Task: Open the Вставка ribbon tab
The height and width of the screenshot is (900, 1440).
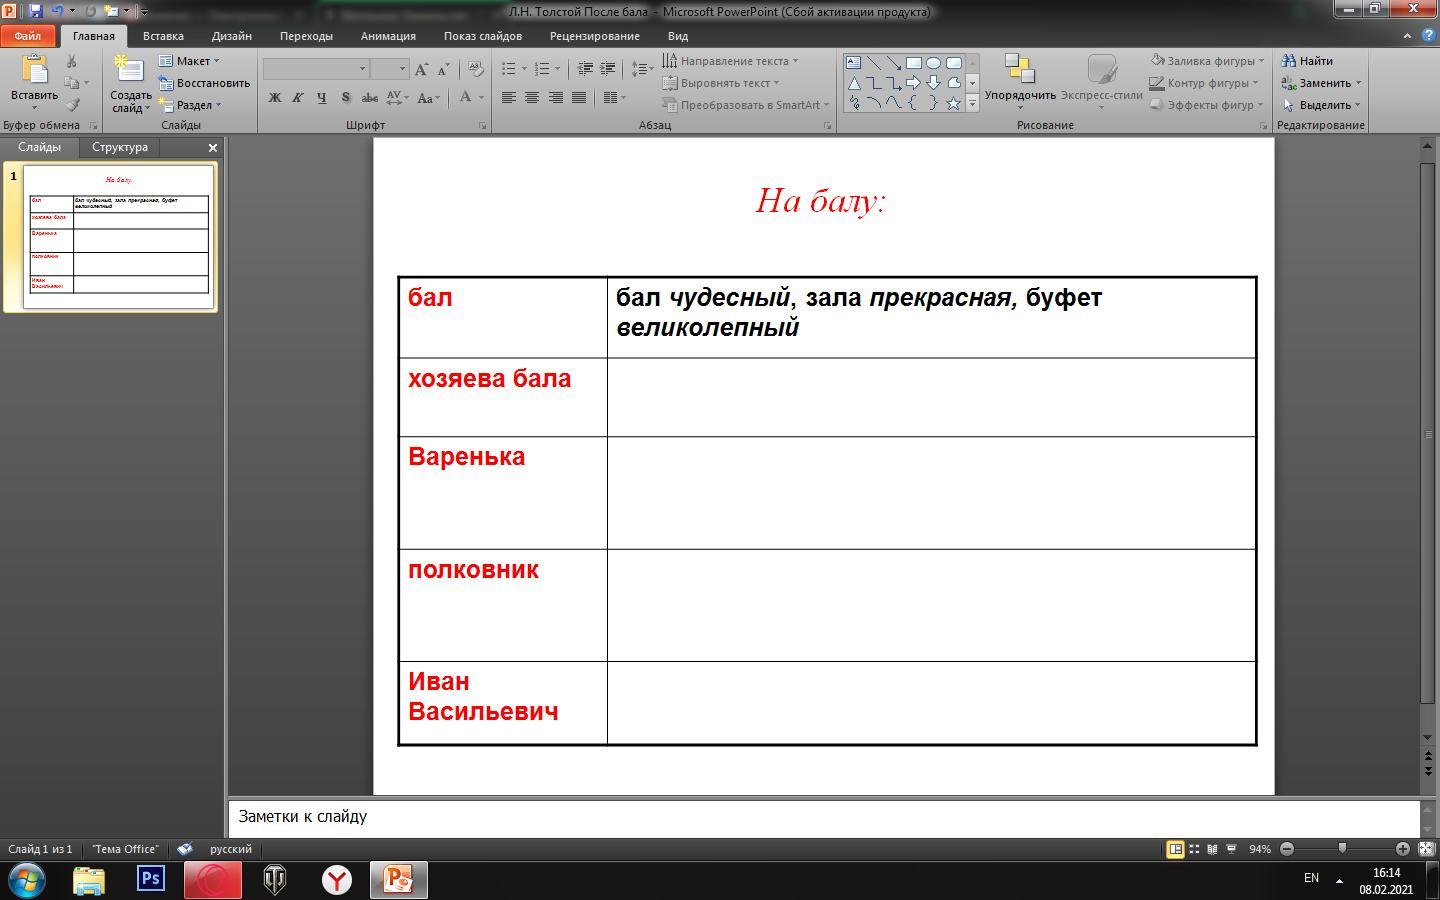Action: click(163, 36)
